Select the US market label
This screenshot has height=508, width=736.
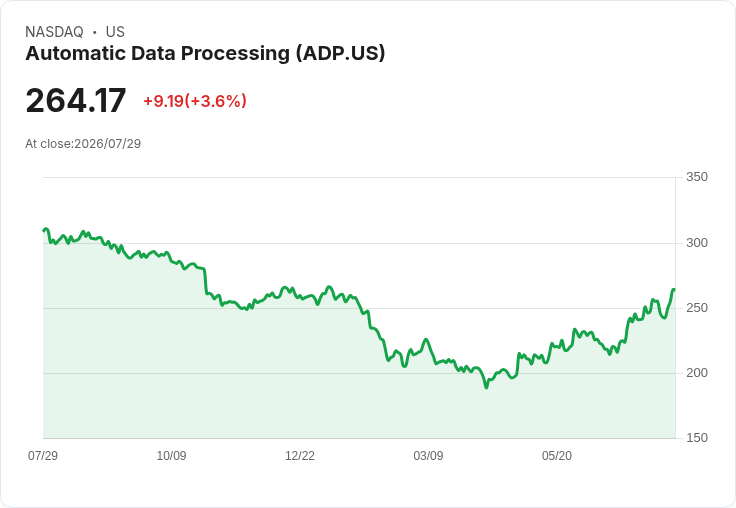click(x=115, y=31)
